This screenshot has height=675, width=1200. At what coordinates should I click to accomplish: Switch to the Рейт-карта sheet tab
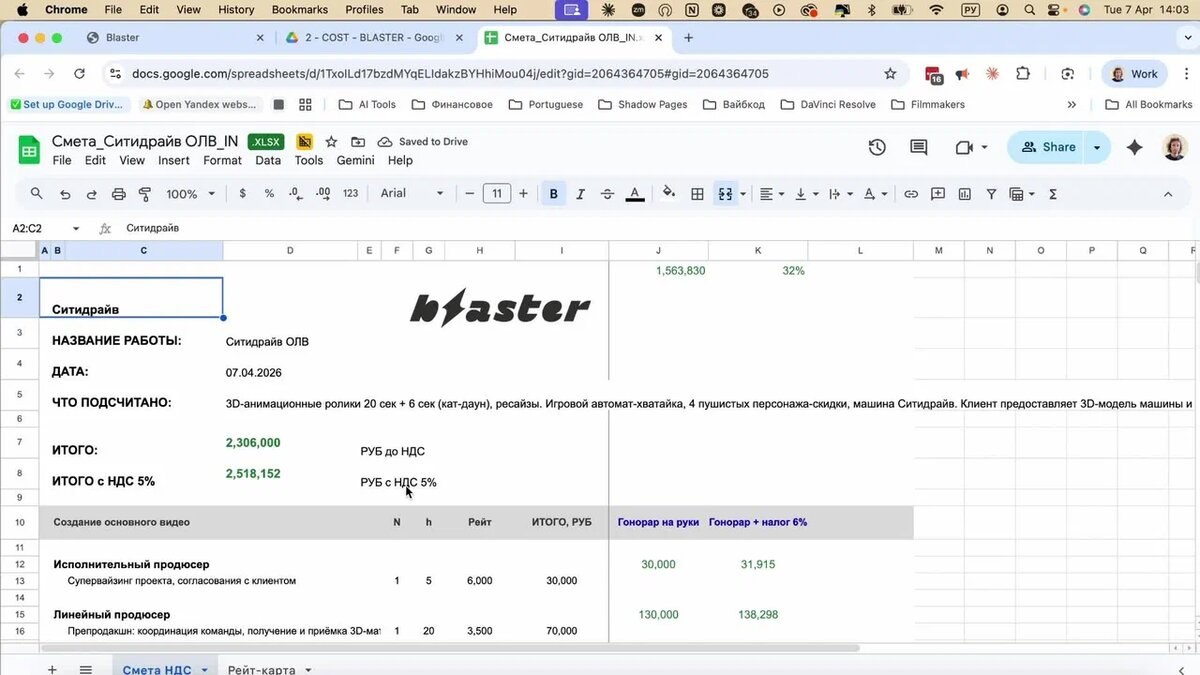[x=261, y=670]
